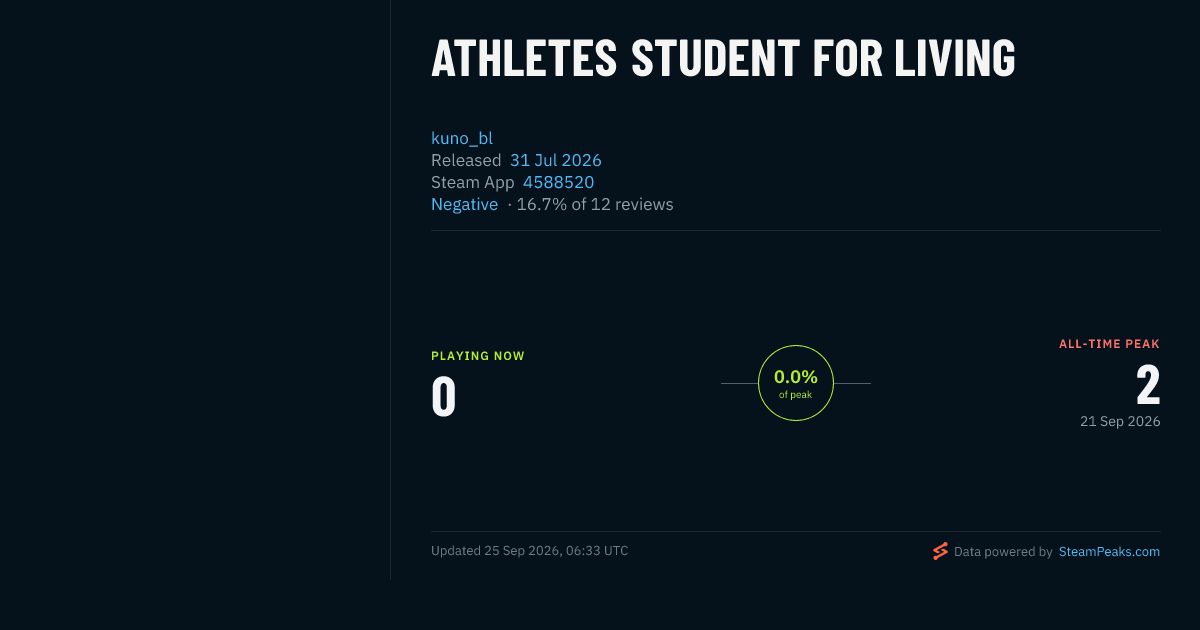Screen dimensions: 1200x630
Task: Click the of peak caption in circle
Action: click(x=796, y=395)
